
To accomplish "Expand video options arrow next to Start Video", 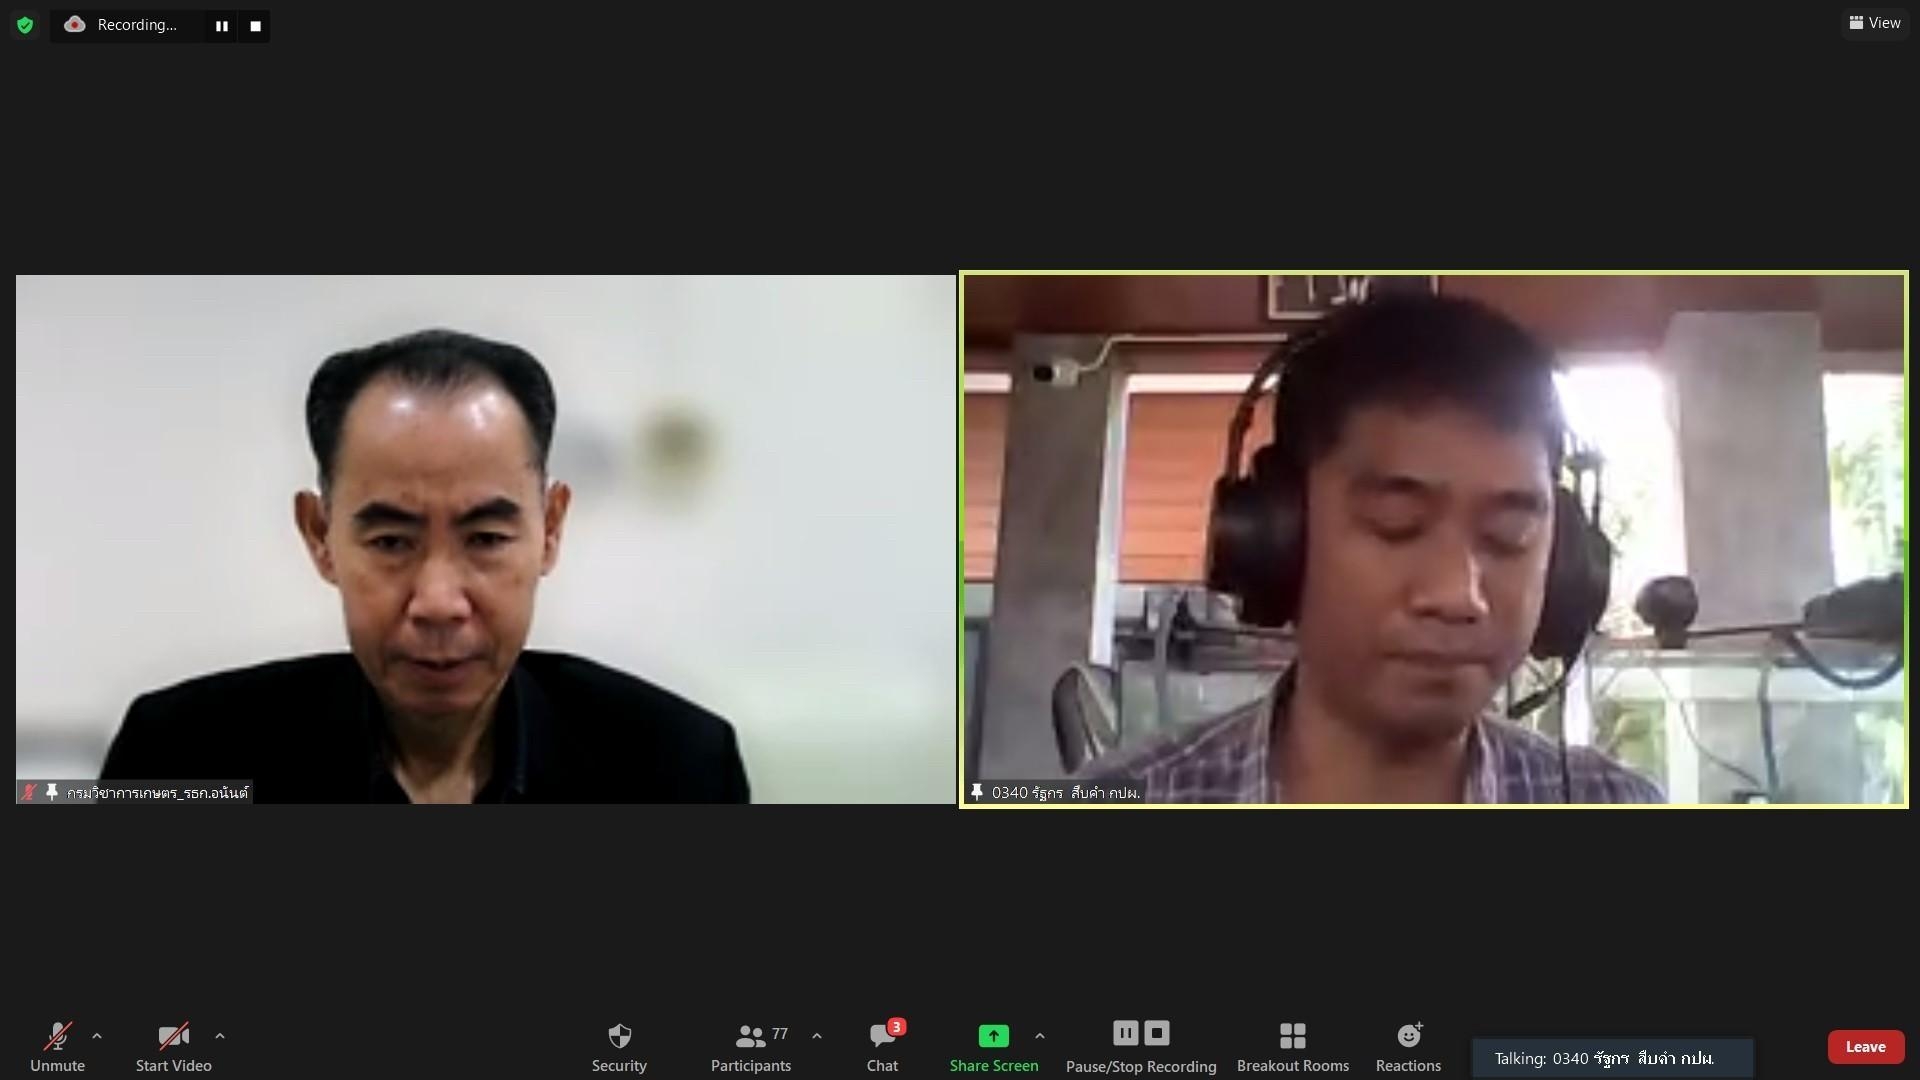I will tap(220, 1036).
